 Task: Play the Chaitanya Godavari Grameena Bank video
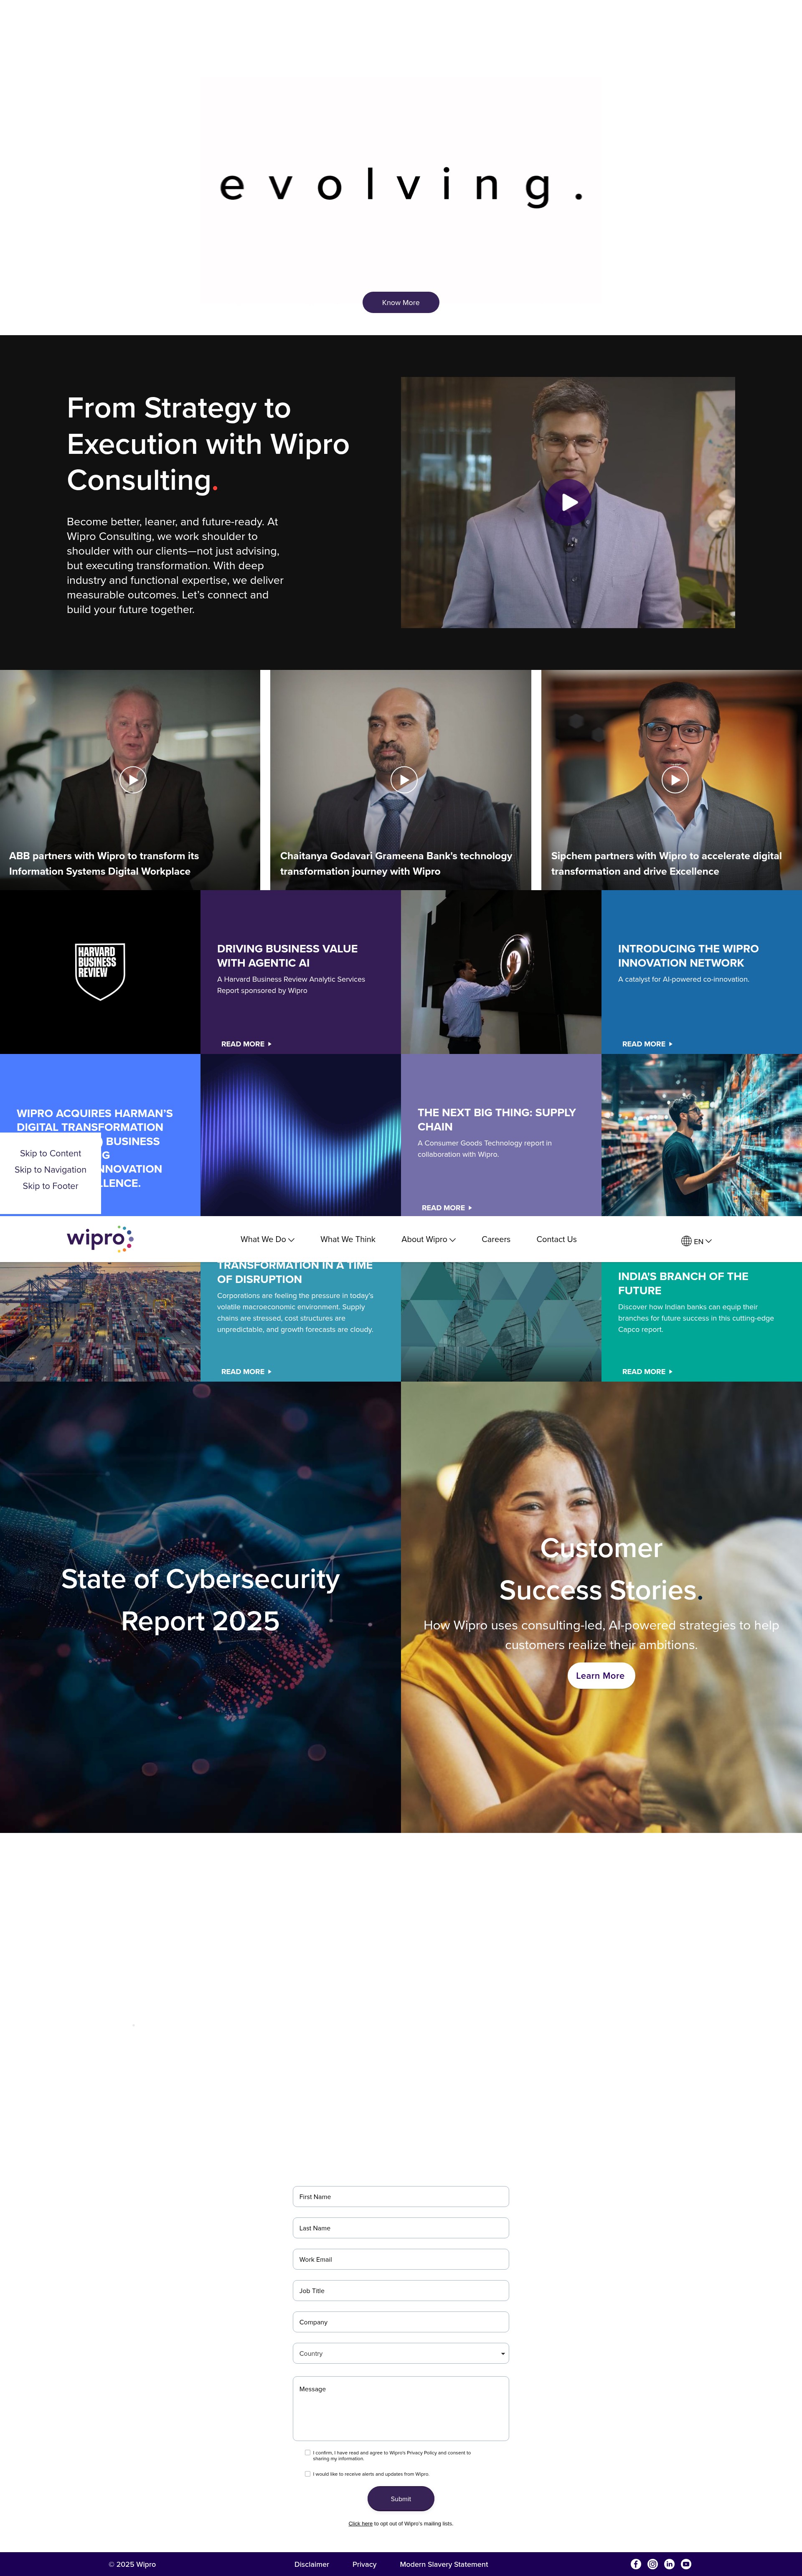pyautogui.click(x=404, y=779)
